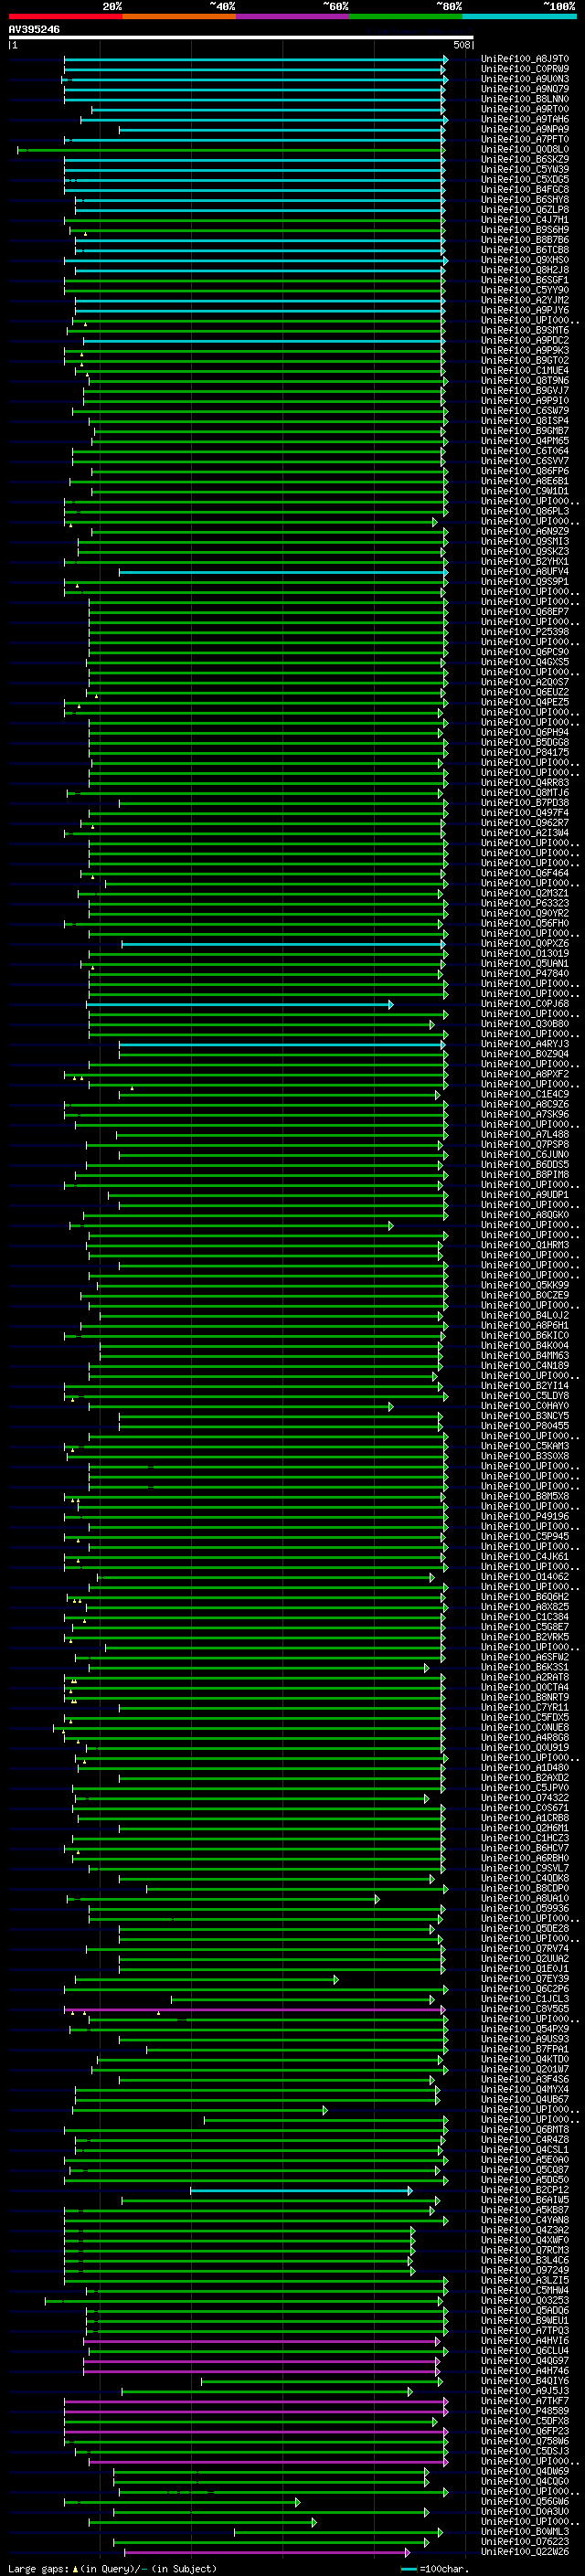Viewport: 585px width, 2576px height.
Task: Open hit UniRef100_A9TAH6
Action: coord(525,119)
